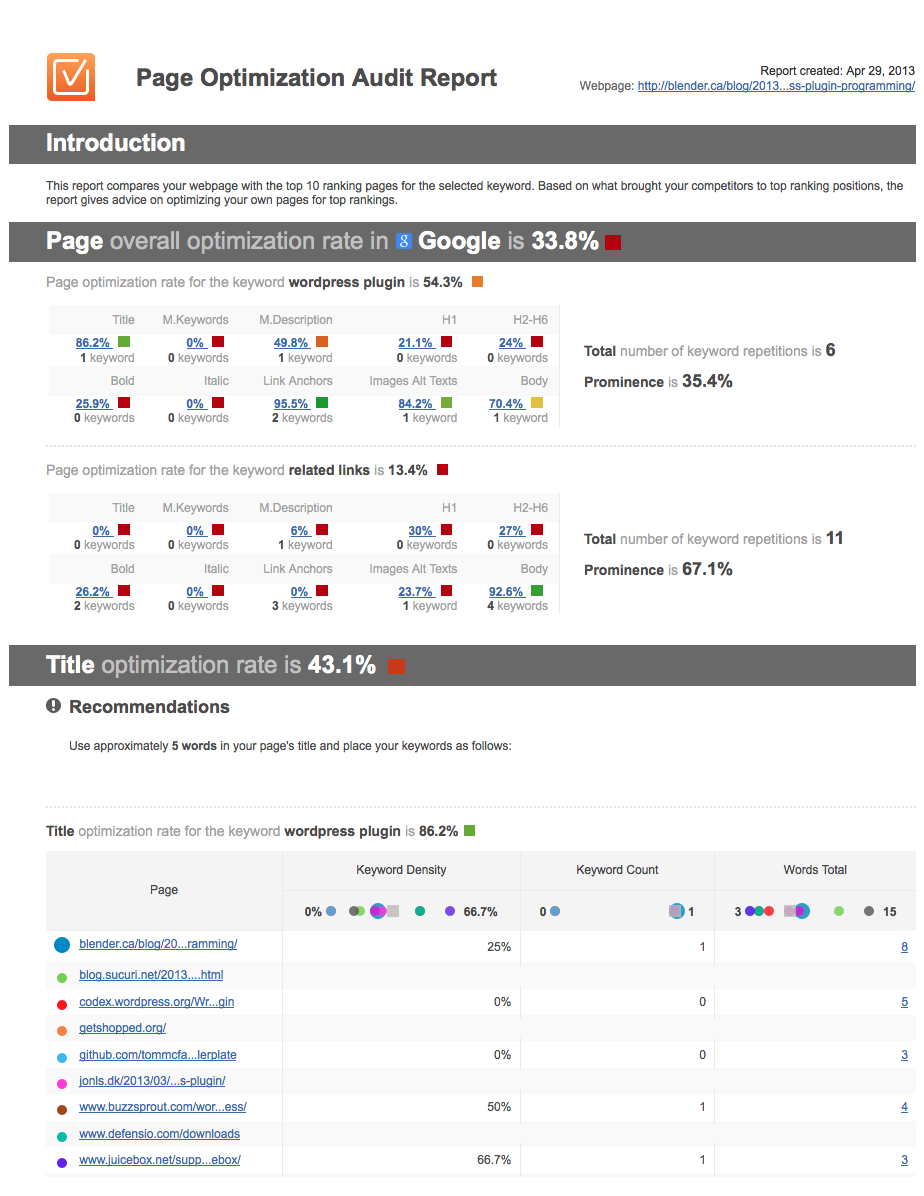Image resolution: width=924 pixels, height=1196 pixels.
Task: Open the Images Alt Texts 84.2% link
Action: [416, 403]
